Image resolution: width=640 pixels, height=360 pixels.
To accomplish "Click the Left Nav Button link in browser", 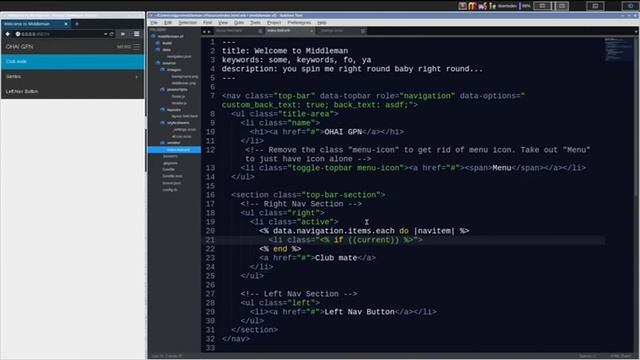I will coord(22,91).
